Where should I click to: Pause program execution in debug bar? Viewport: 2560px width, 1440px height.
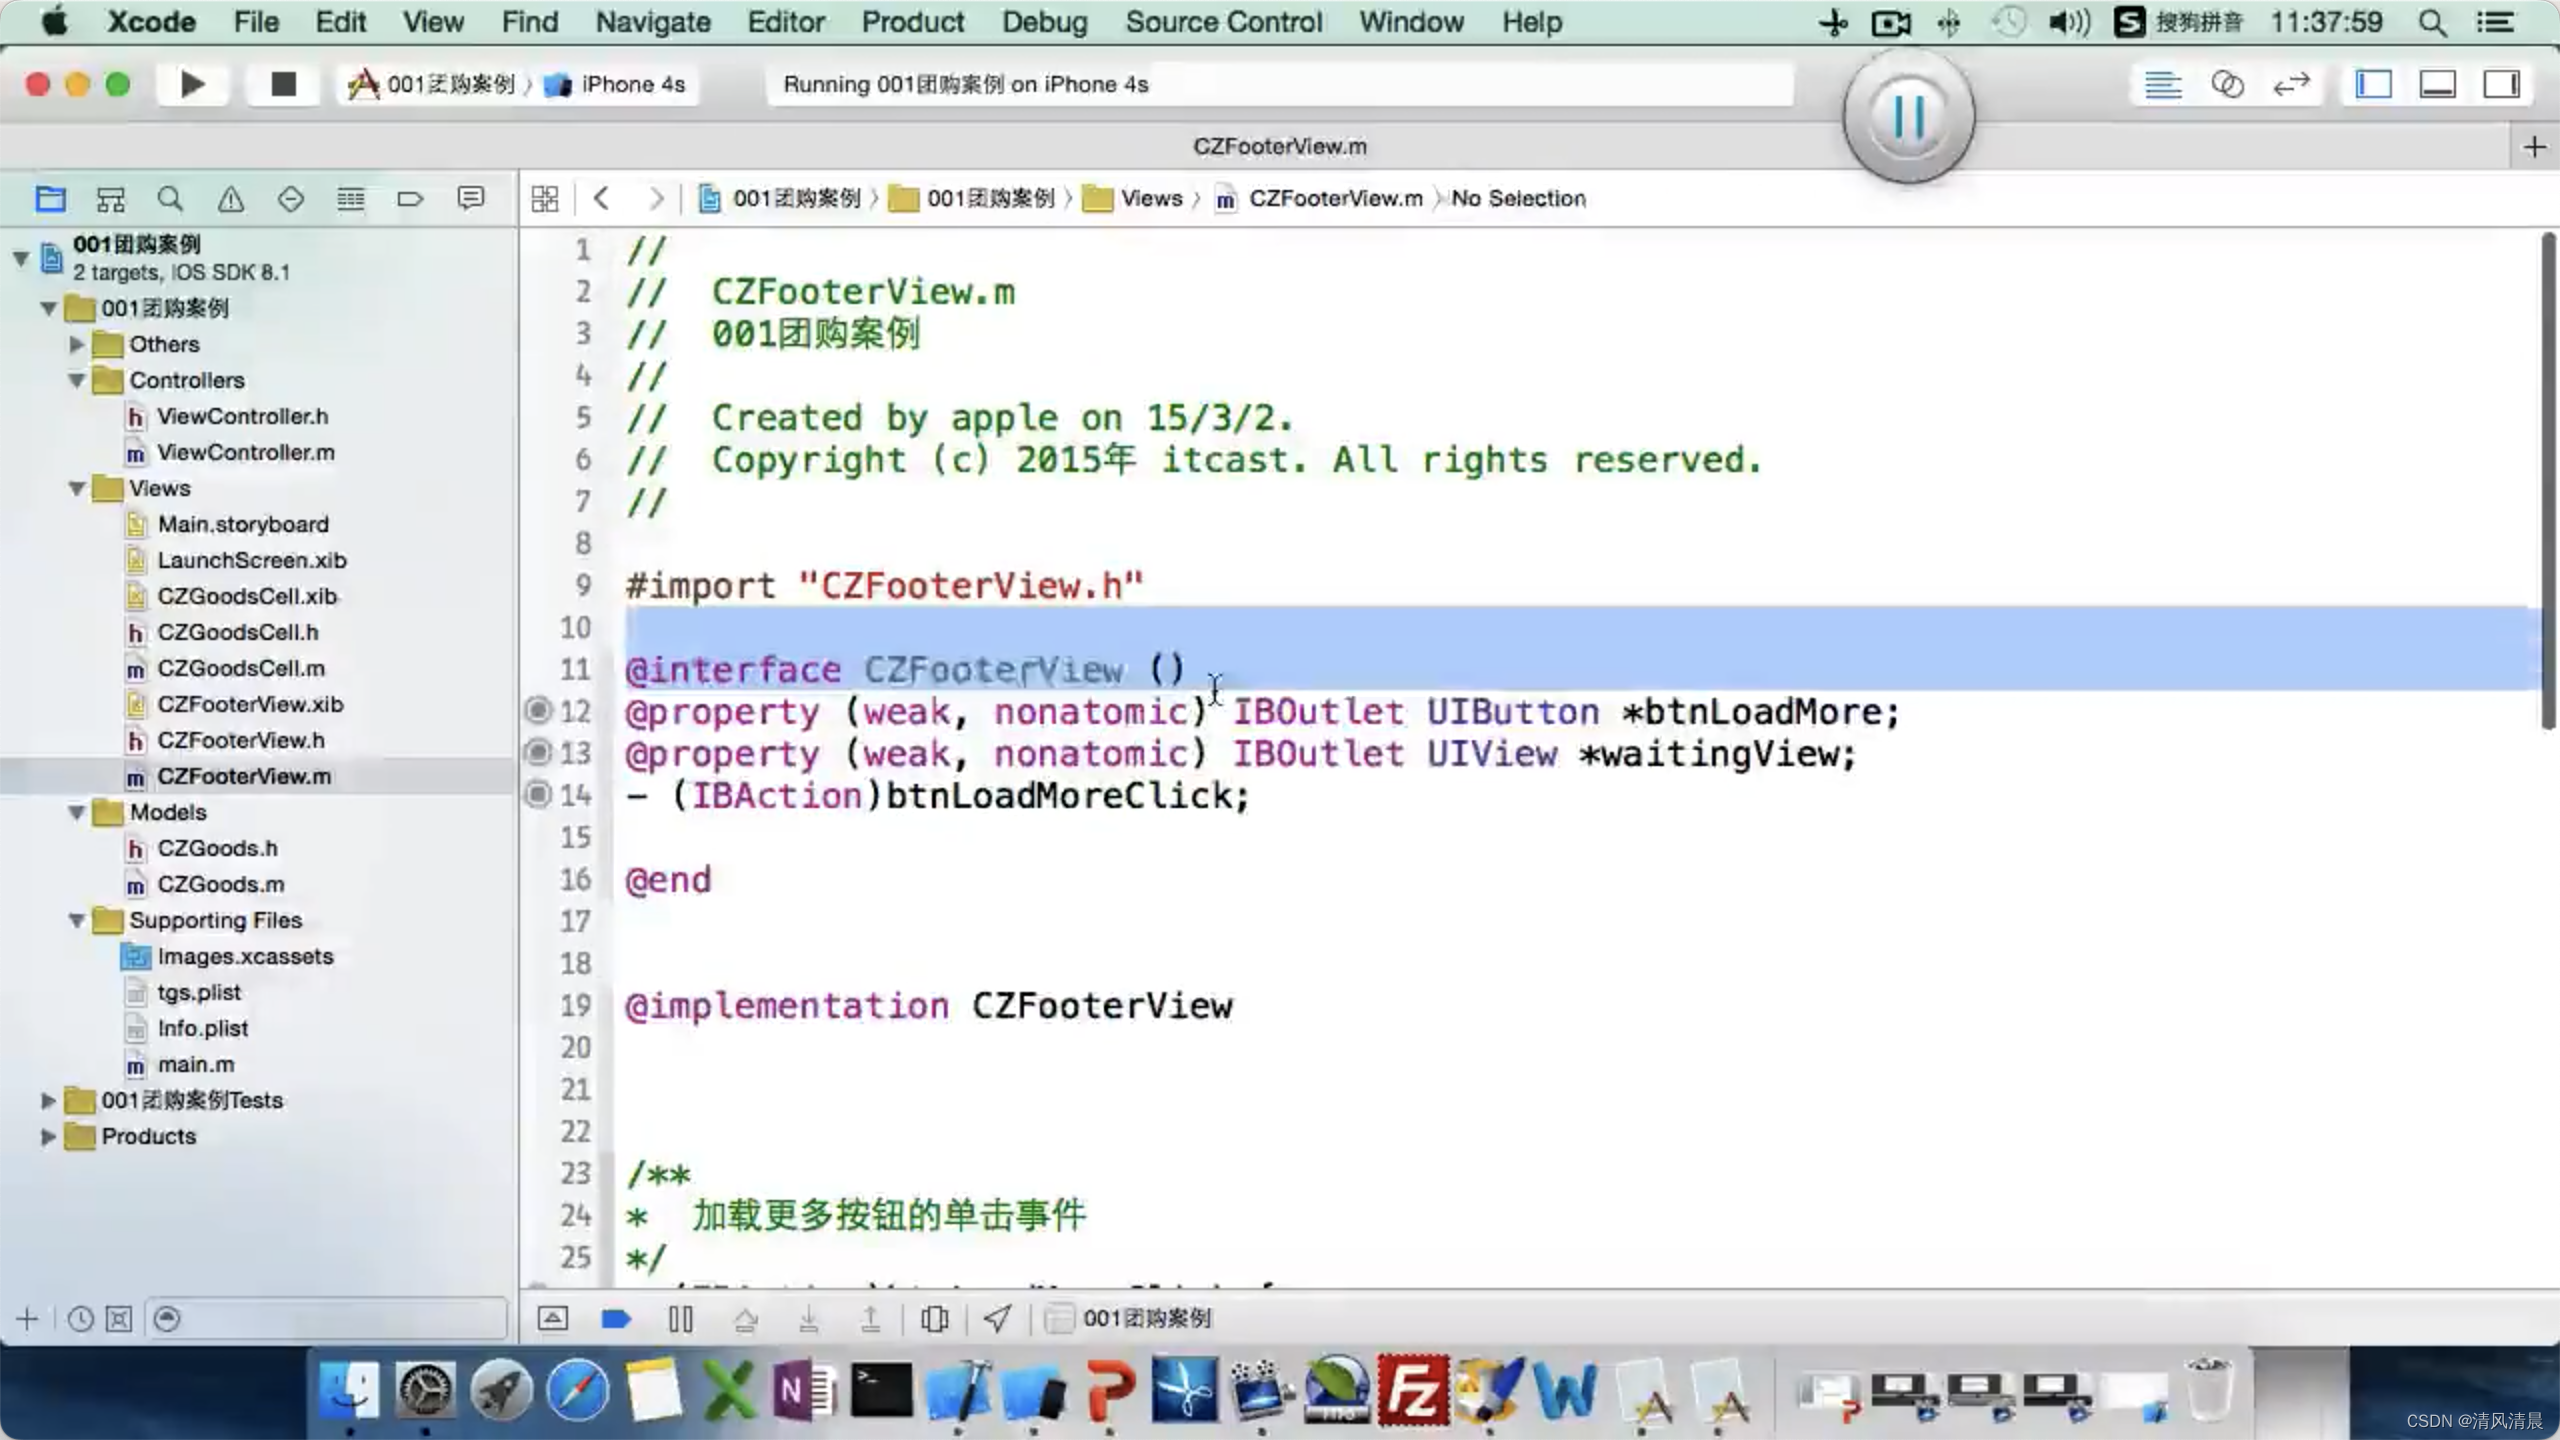pos(680,1319)
